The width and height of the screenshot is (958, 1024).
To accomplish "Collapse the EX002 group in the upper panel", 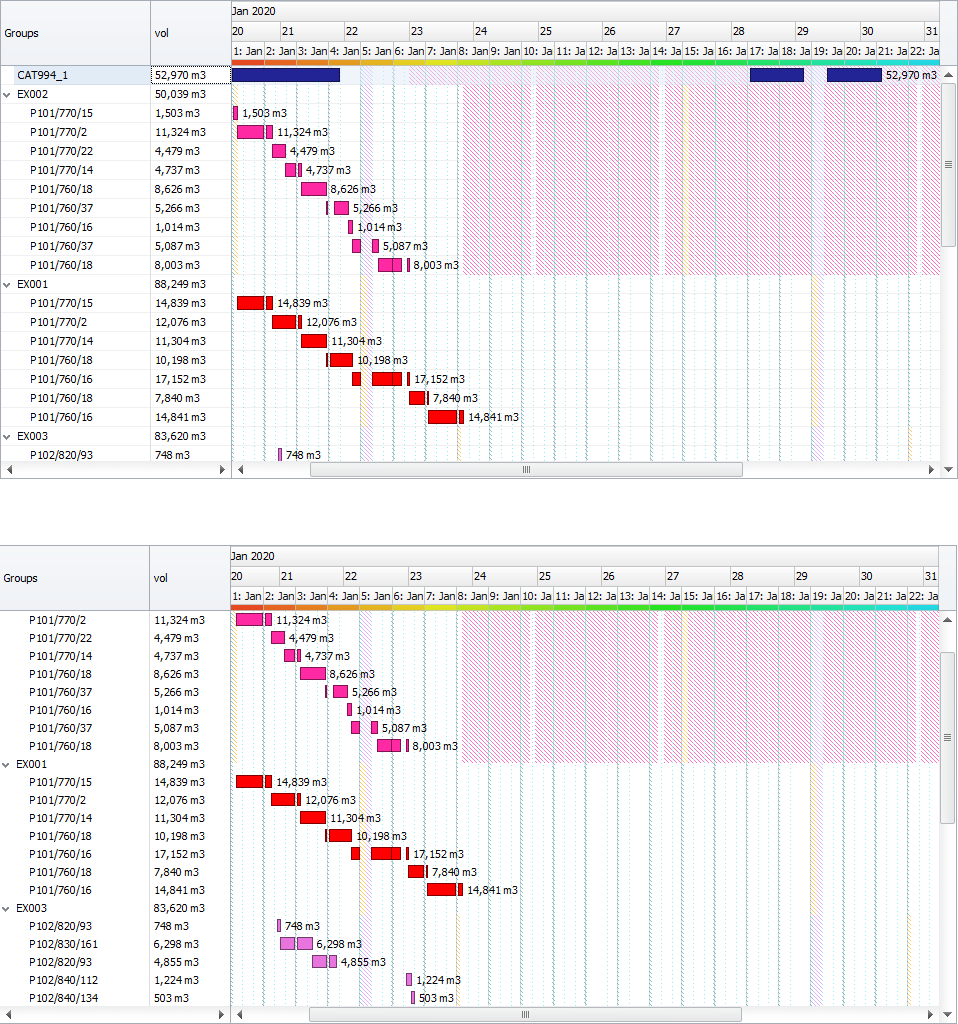I will click(x=8, y=94).
